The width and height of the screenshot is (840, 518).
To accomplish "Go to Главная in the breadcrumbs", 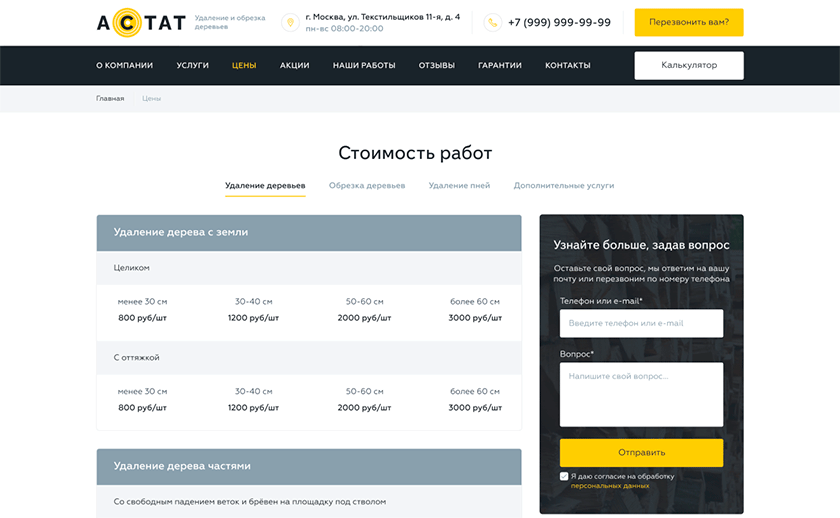I will tap(110, 99).
